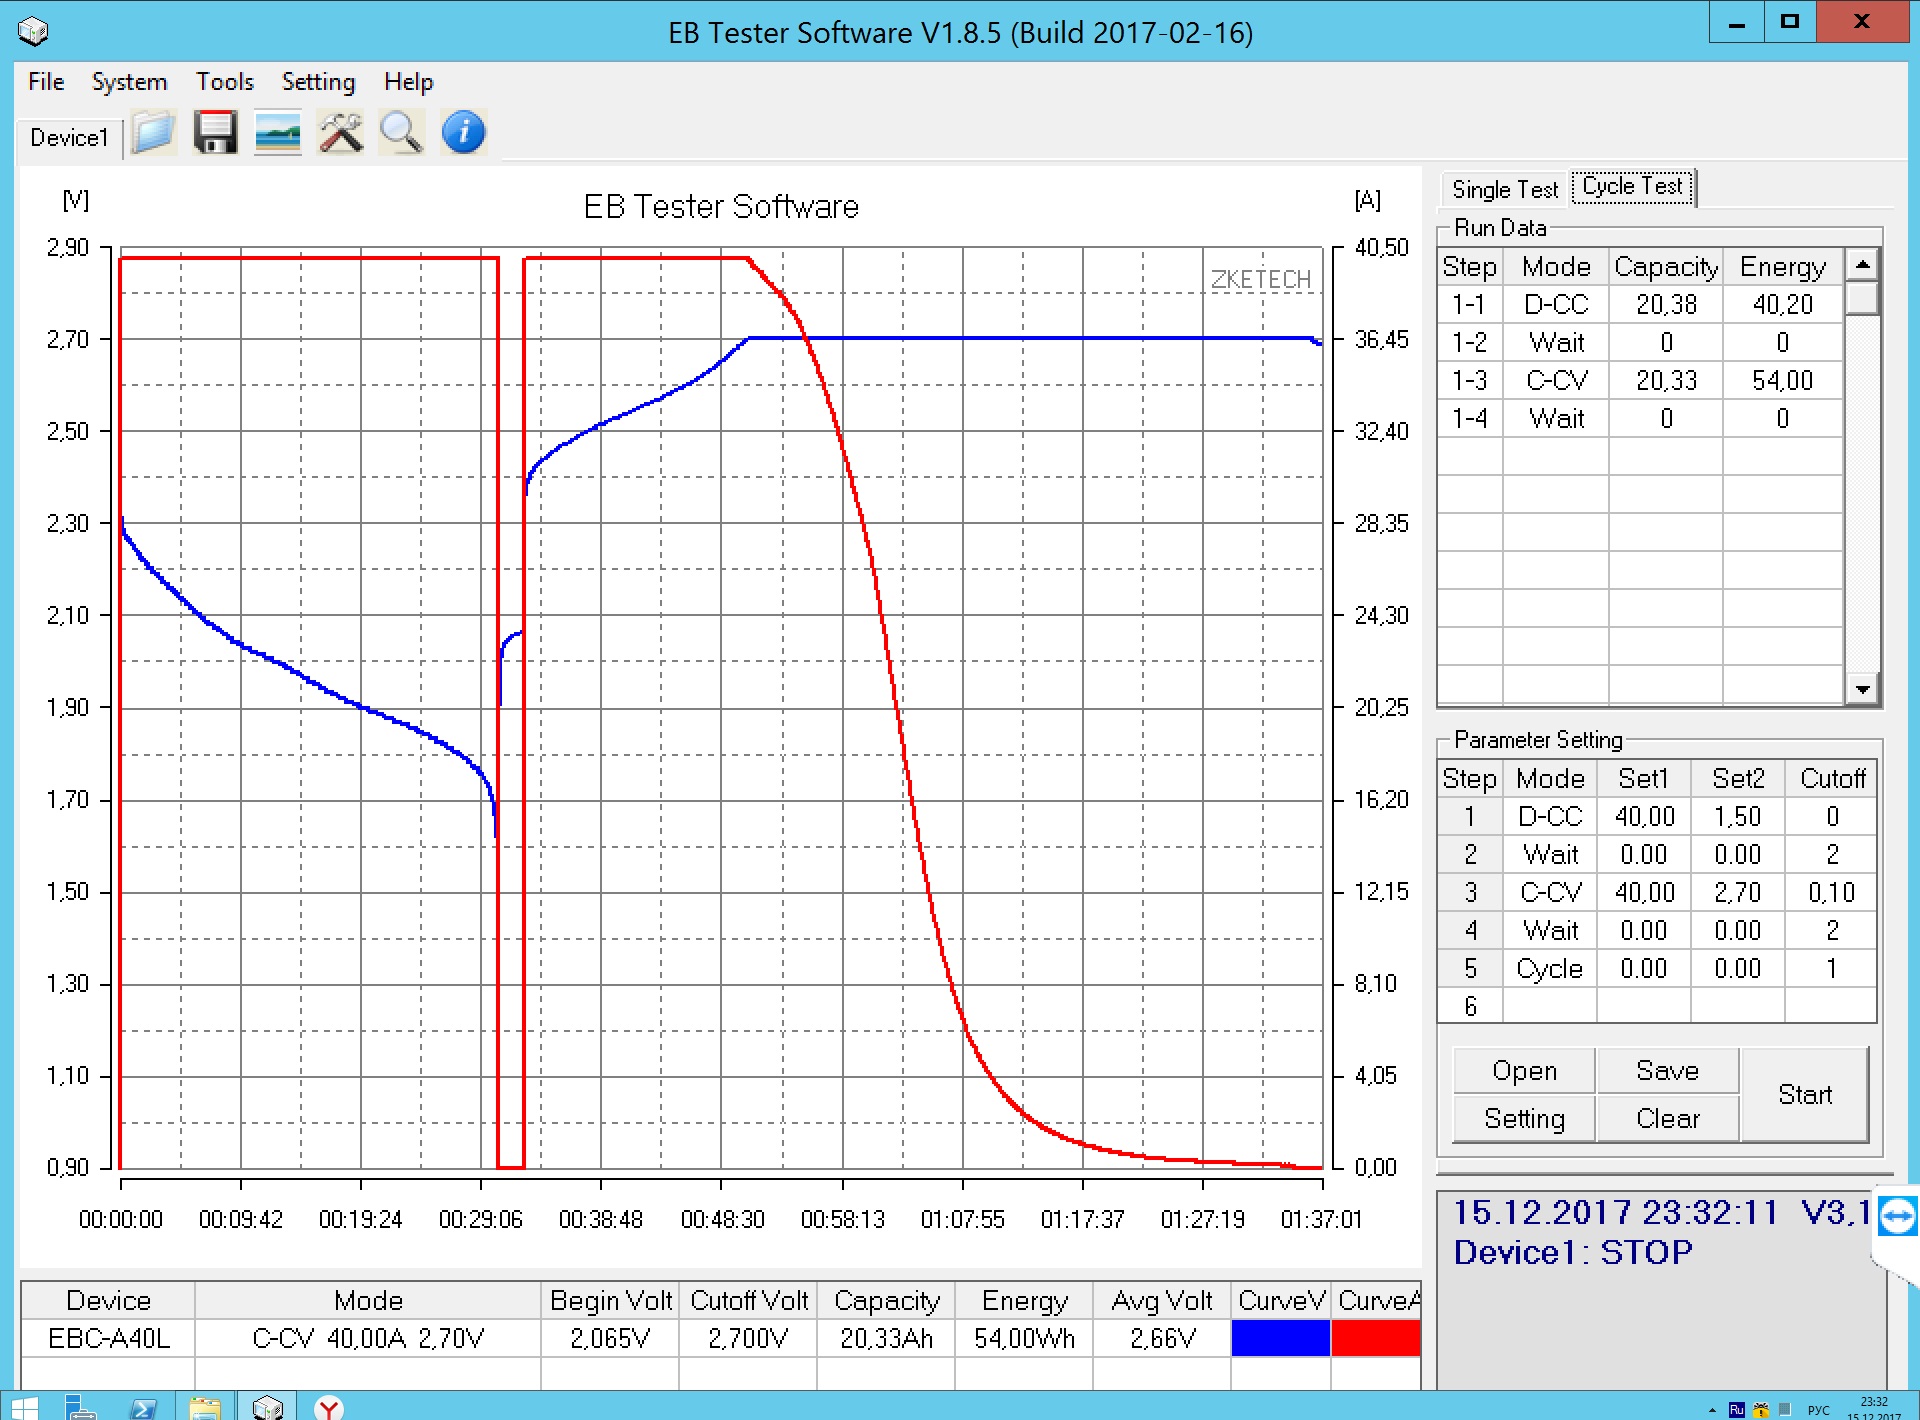Click Yandex browser taskbar icon
This screenshot has width=1920, height=1420.
click(328, 1407)
